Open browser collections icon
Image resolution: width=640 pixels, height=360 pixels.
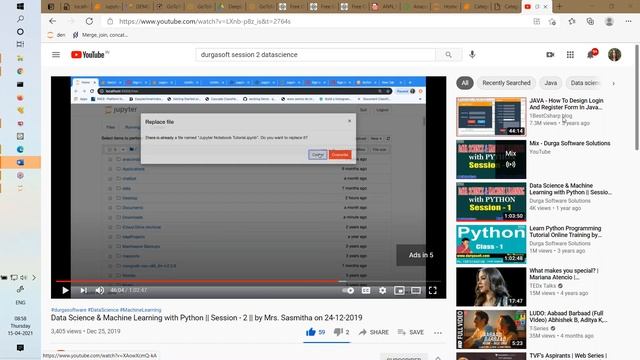[x=590, y=21]
